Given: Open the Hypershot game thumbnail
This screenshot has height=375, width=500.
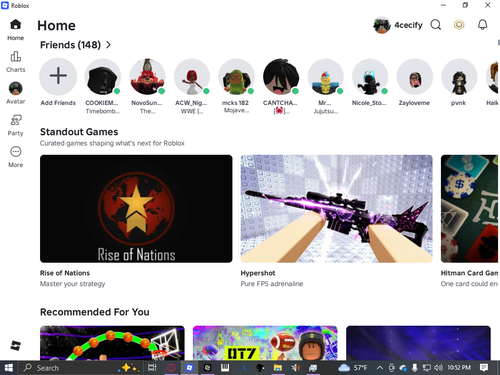Looking at the screenshot, I should (x=337, y=209).
